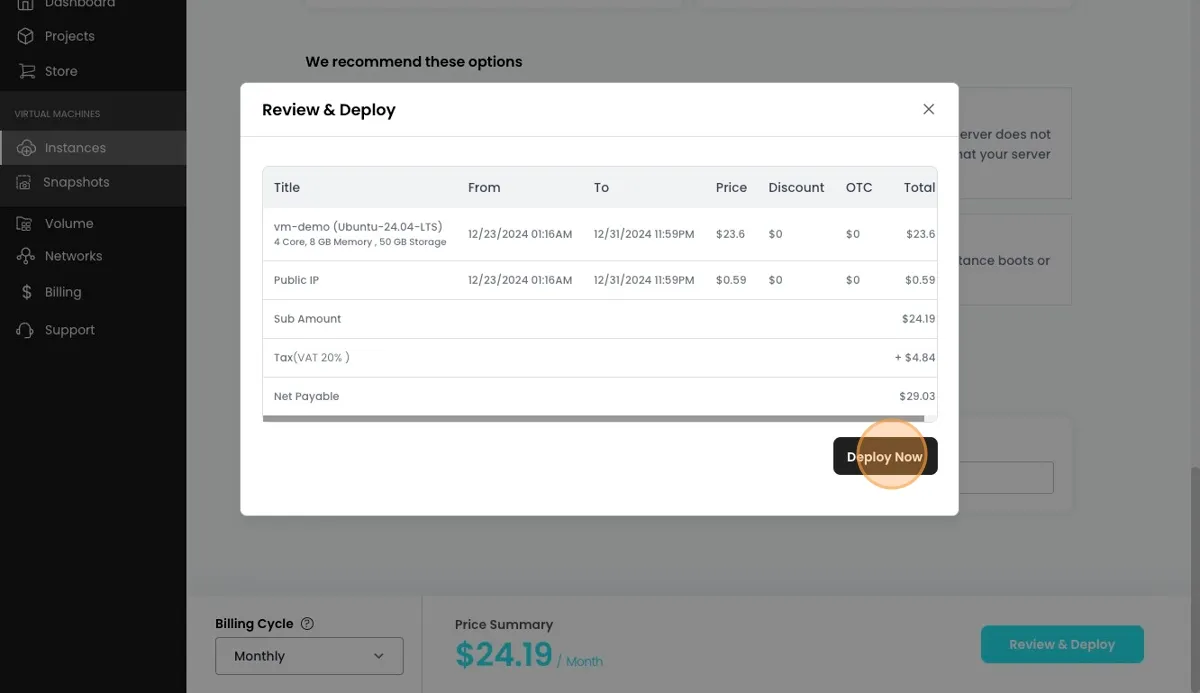Close the Review & Deploy dialog
Screen dimensions: 1200x693
pos(928,109)
